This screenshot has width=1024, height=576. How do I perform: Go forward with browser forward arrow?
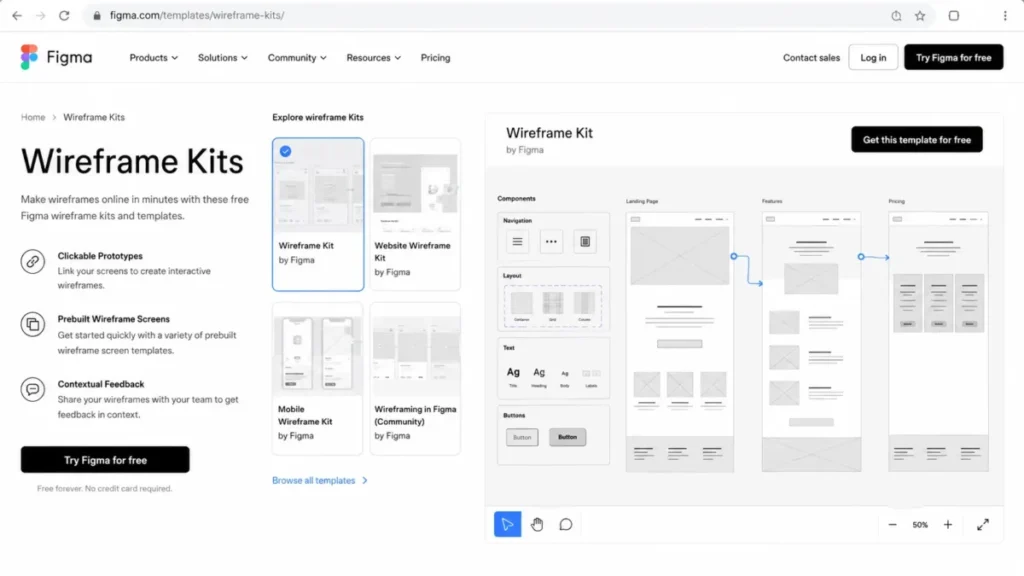pos(40,16)
